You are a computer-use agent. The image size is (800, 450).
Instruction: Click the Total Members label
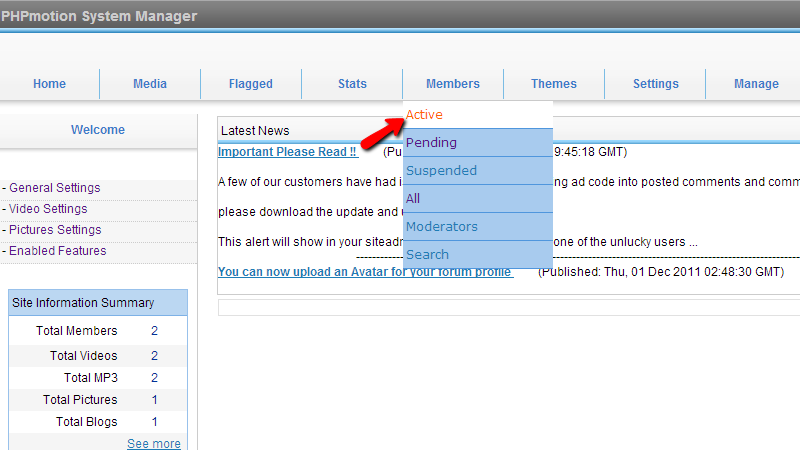77,331
